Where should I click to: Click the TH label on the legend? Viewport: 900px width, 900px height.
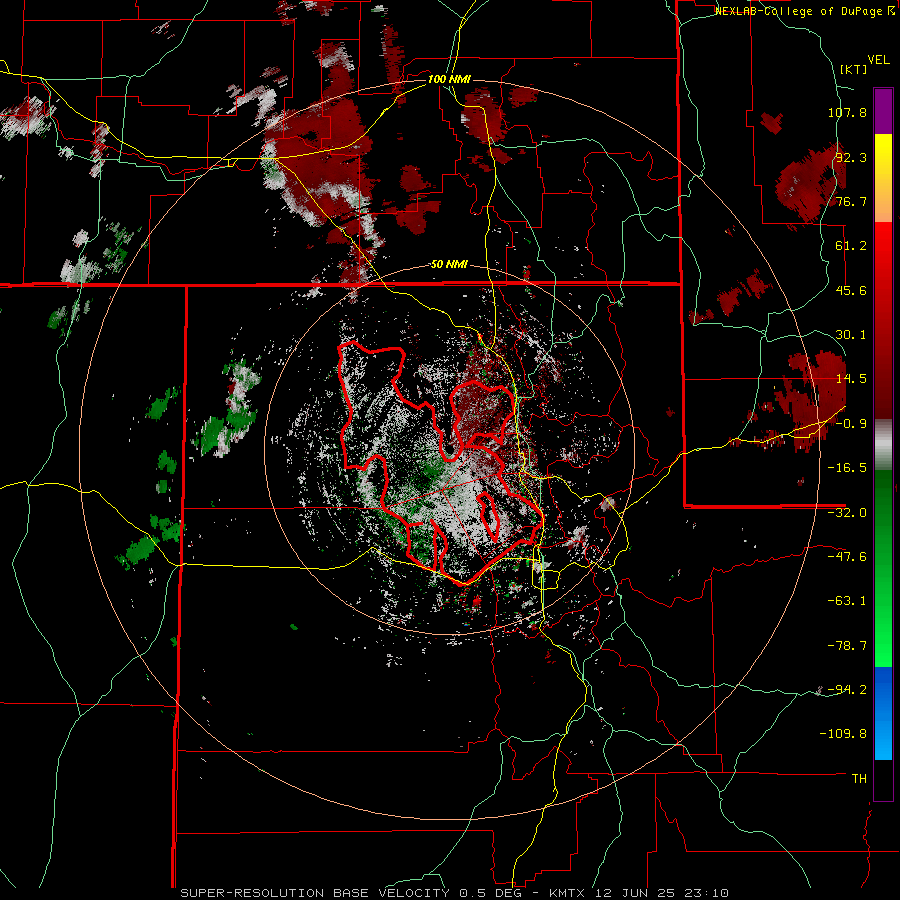click(x=859, y=778)
